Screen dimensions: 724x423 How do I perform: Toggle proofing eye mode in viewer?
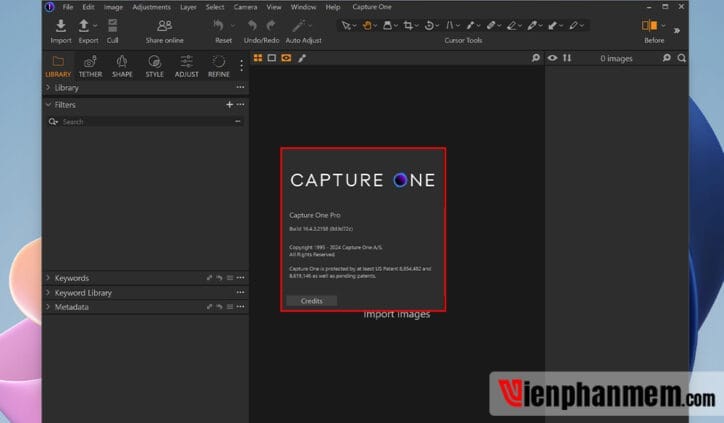click(286, 58)
